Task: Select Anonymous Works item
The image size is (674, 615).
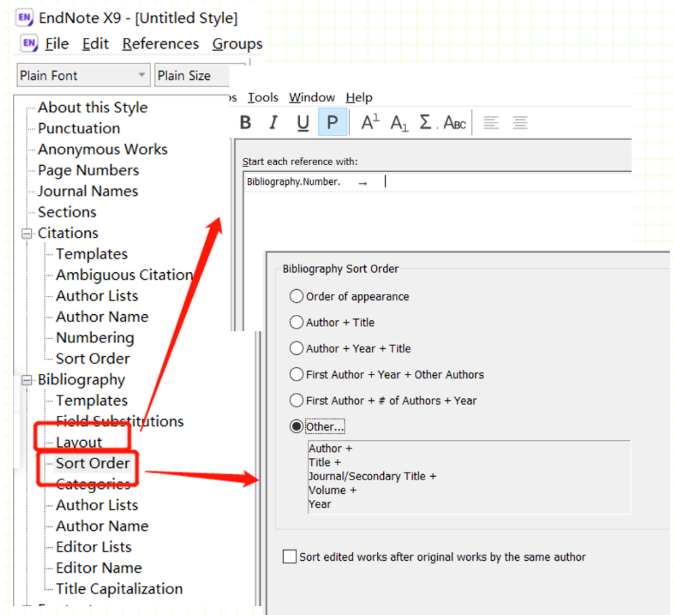Action: (x=102, y=149)
